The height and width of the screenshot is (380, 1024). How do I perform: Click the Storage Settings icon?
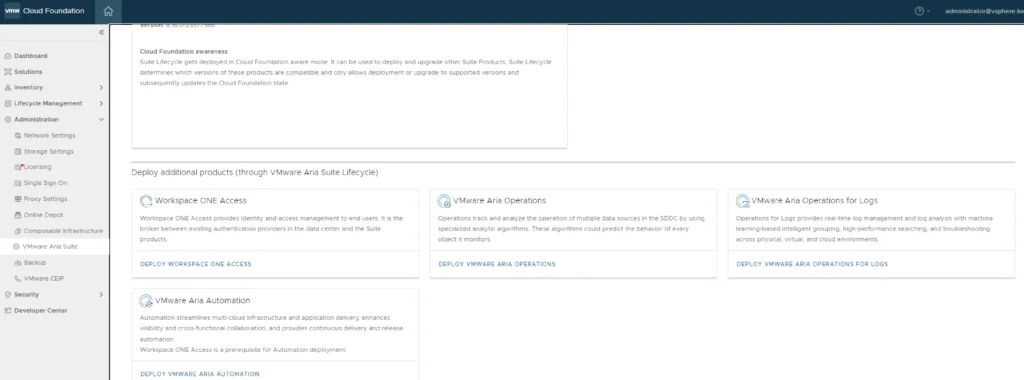coord(18,151)
